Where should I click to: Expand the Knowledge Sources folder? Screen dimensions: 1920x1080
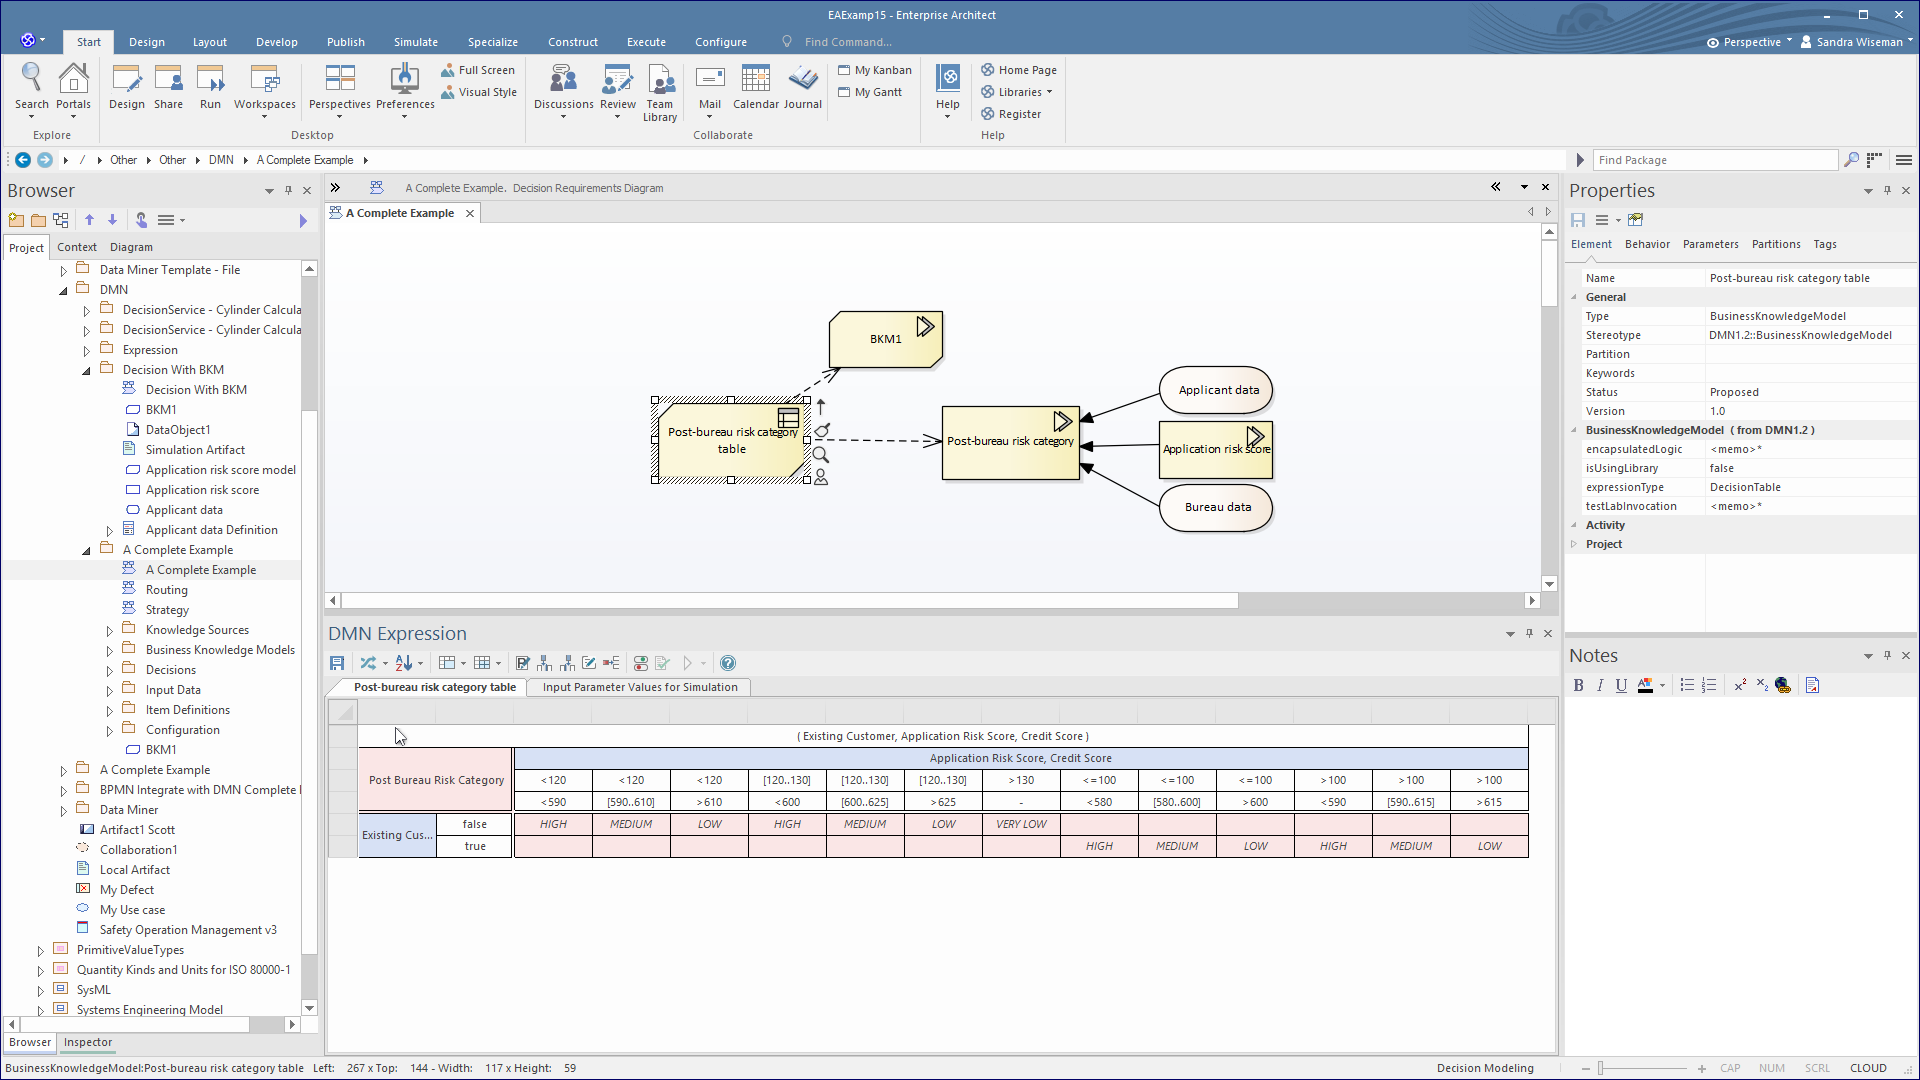(110, 631)
